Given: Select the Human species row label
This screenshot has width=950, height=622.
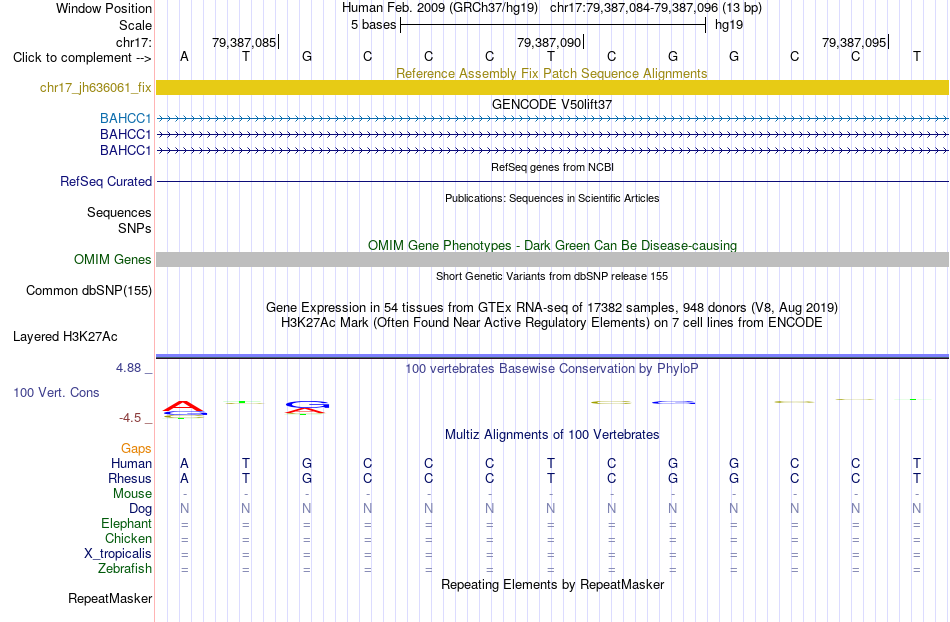Looking at the screenshot, I should tap(131, 463).
